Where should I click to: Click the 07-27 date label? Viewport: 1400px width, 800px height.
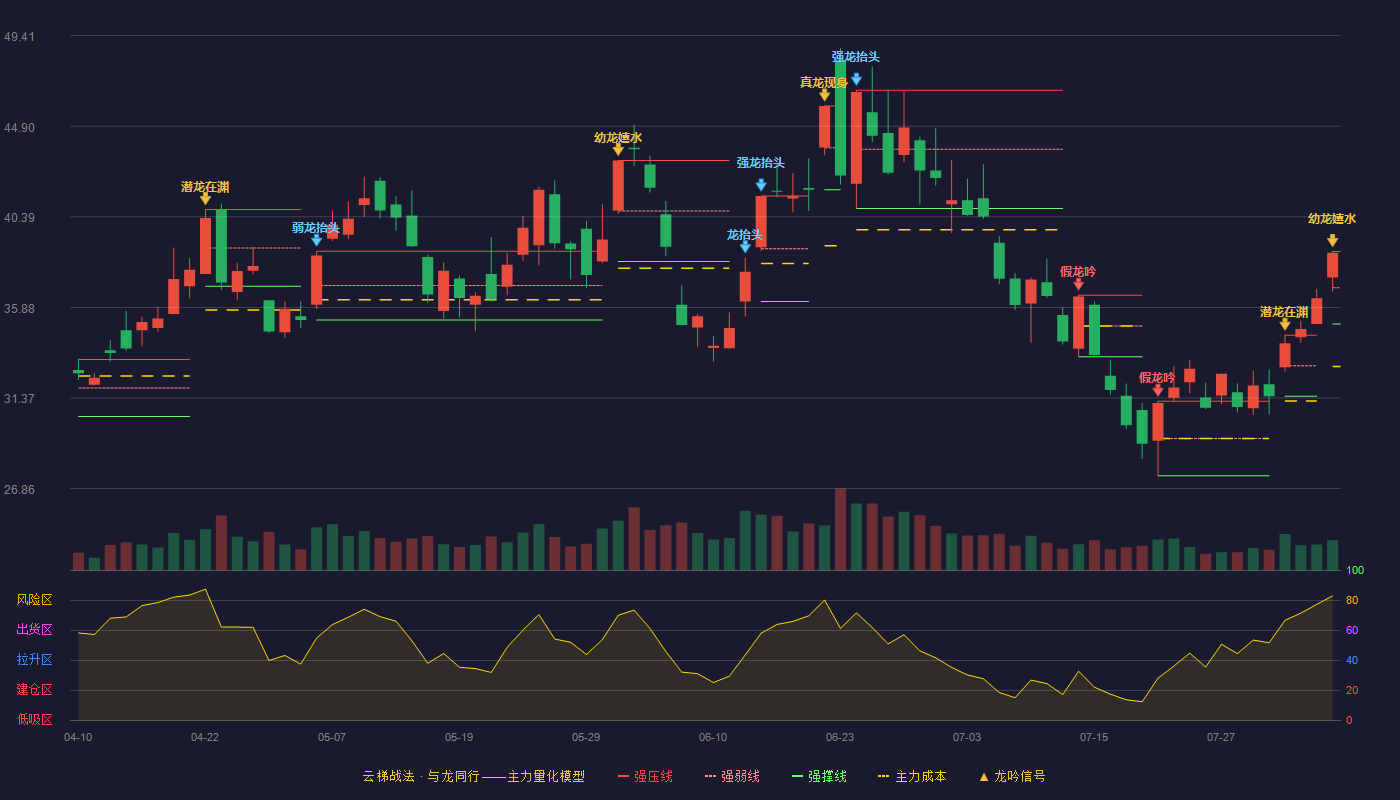[1221, 737]
